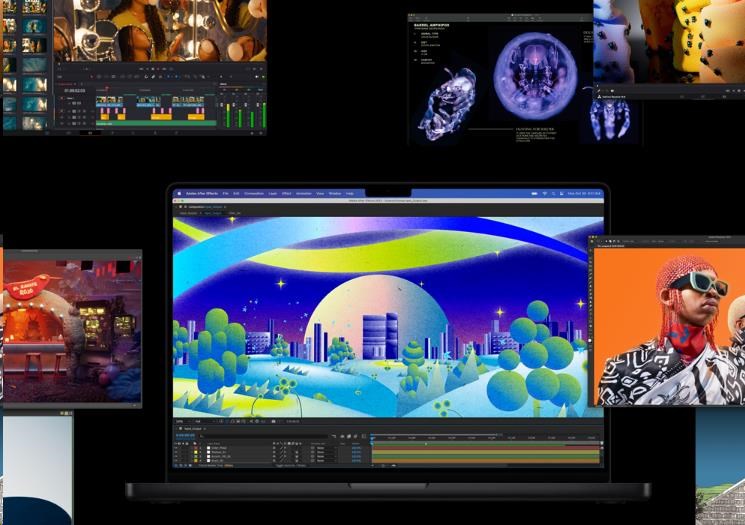The width and height of the screenshot is (745, 525).
Task: Select the green audio clip in video editor timeline
Action: point(156,124)
